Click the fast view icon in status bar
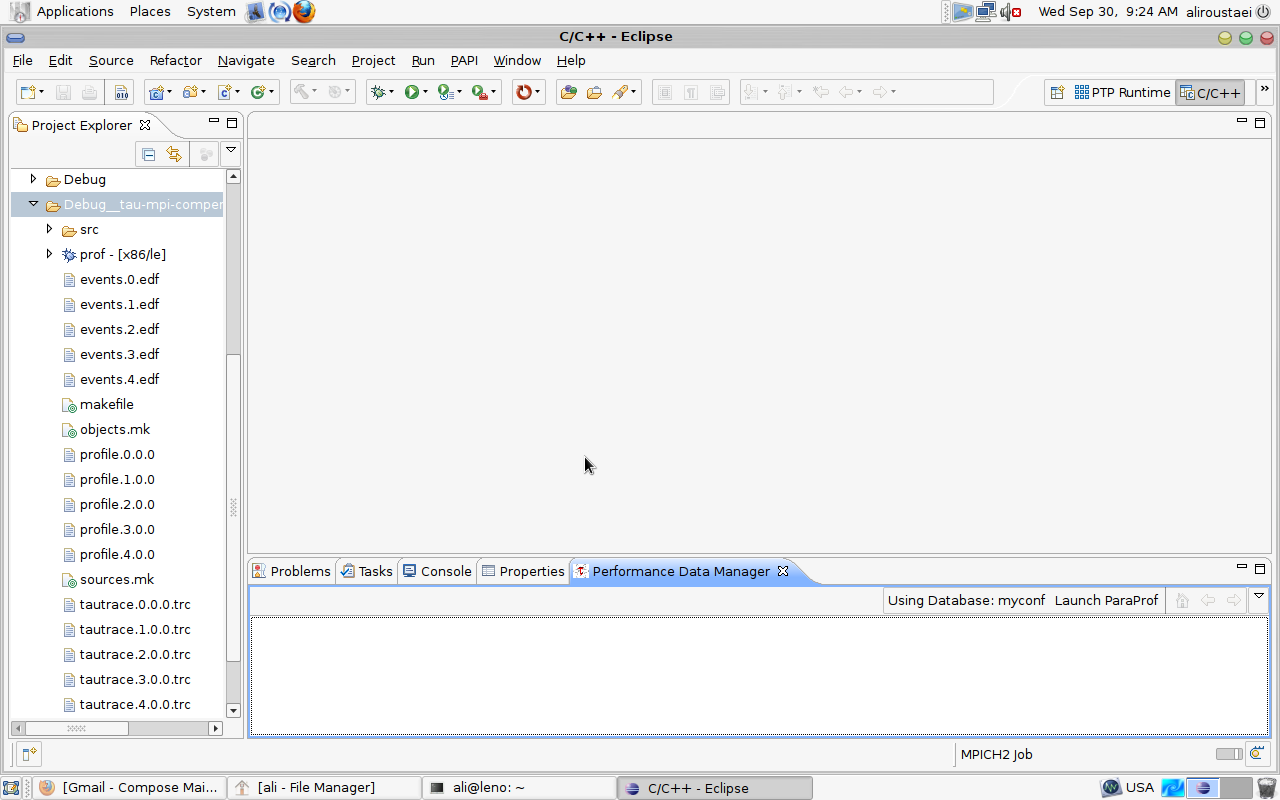This screenshot has height=800, width=1280. (x=29, y=754)
